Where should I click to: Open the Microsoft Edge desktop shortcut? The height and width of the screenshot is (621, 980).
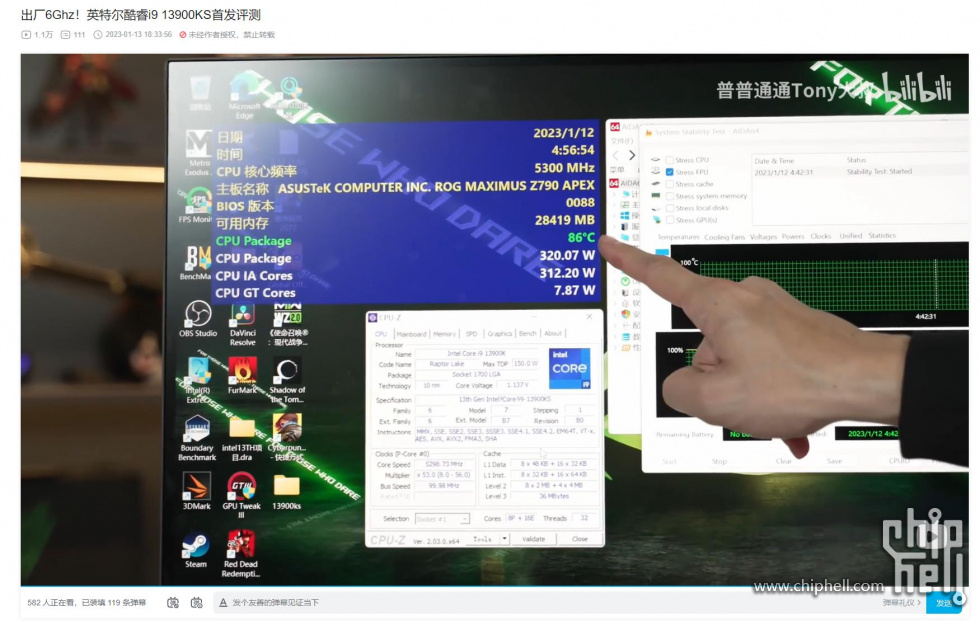pyautogui.click(x=244, y=95)
